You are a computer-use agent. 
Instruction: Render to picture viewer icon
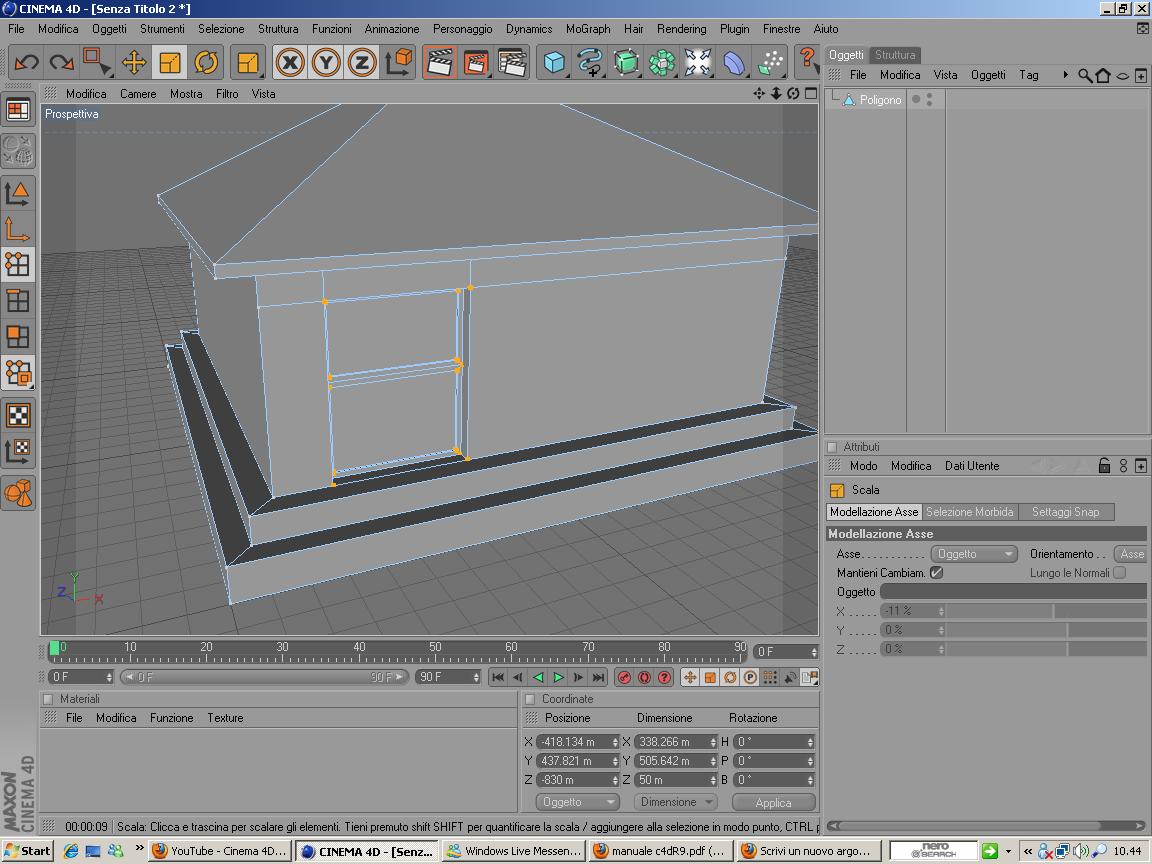(476, 62)
